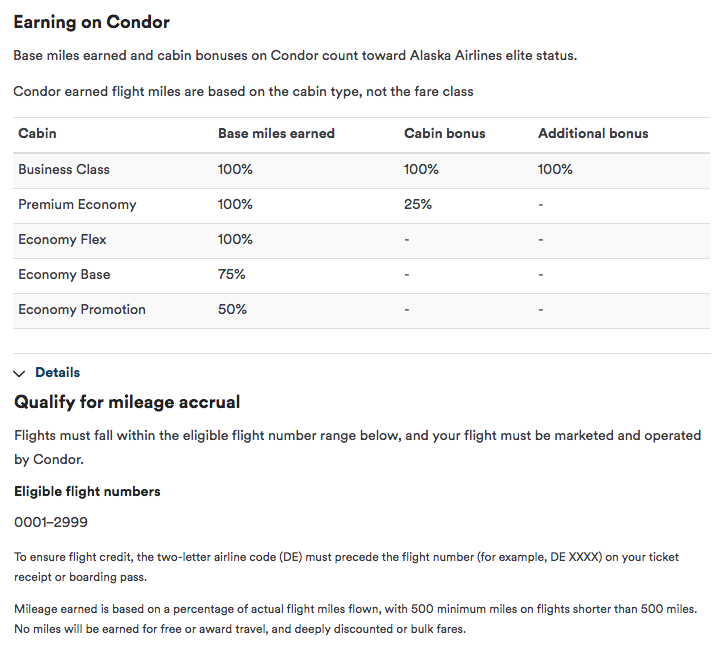The width and height of the screenshot is (719, 645).
Task: Select the Cabin column header
Action: 37,133
